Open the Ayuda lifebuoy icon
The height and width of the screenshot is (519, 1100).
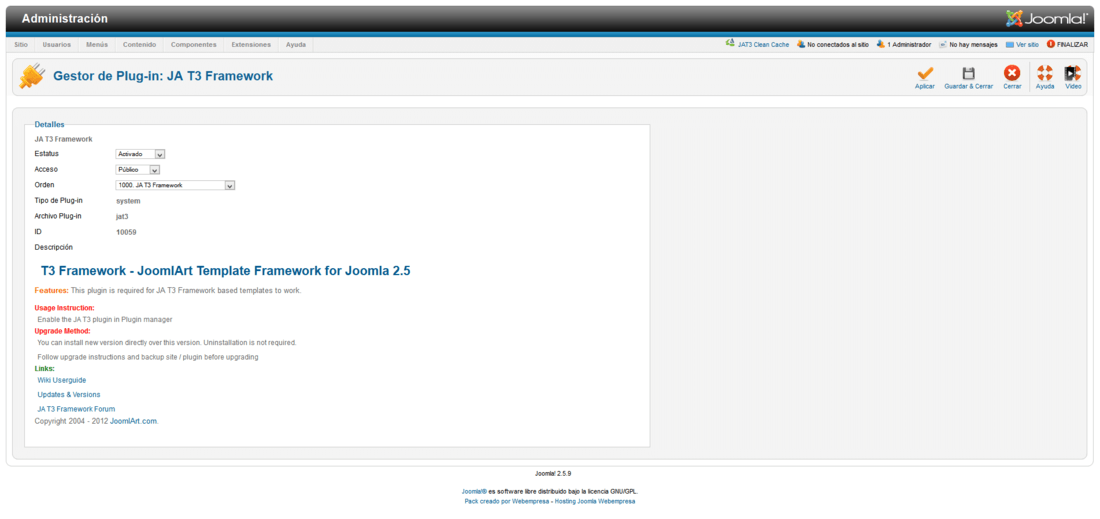pyautogui.click(x=1045, y=73)
